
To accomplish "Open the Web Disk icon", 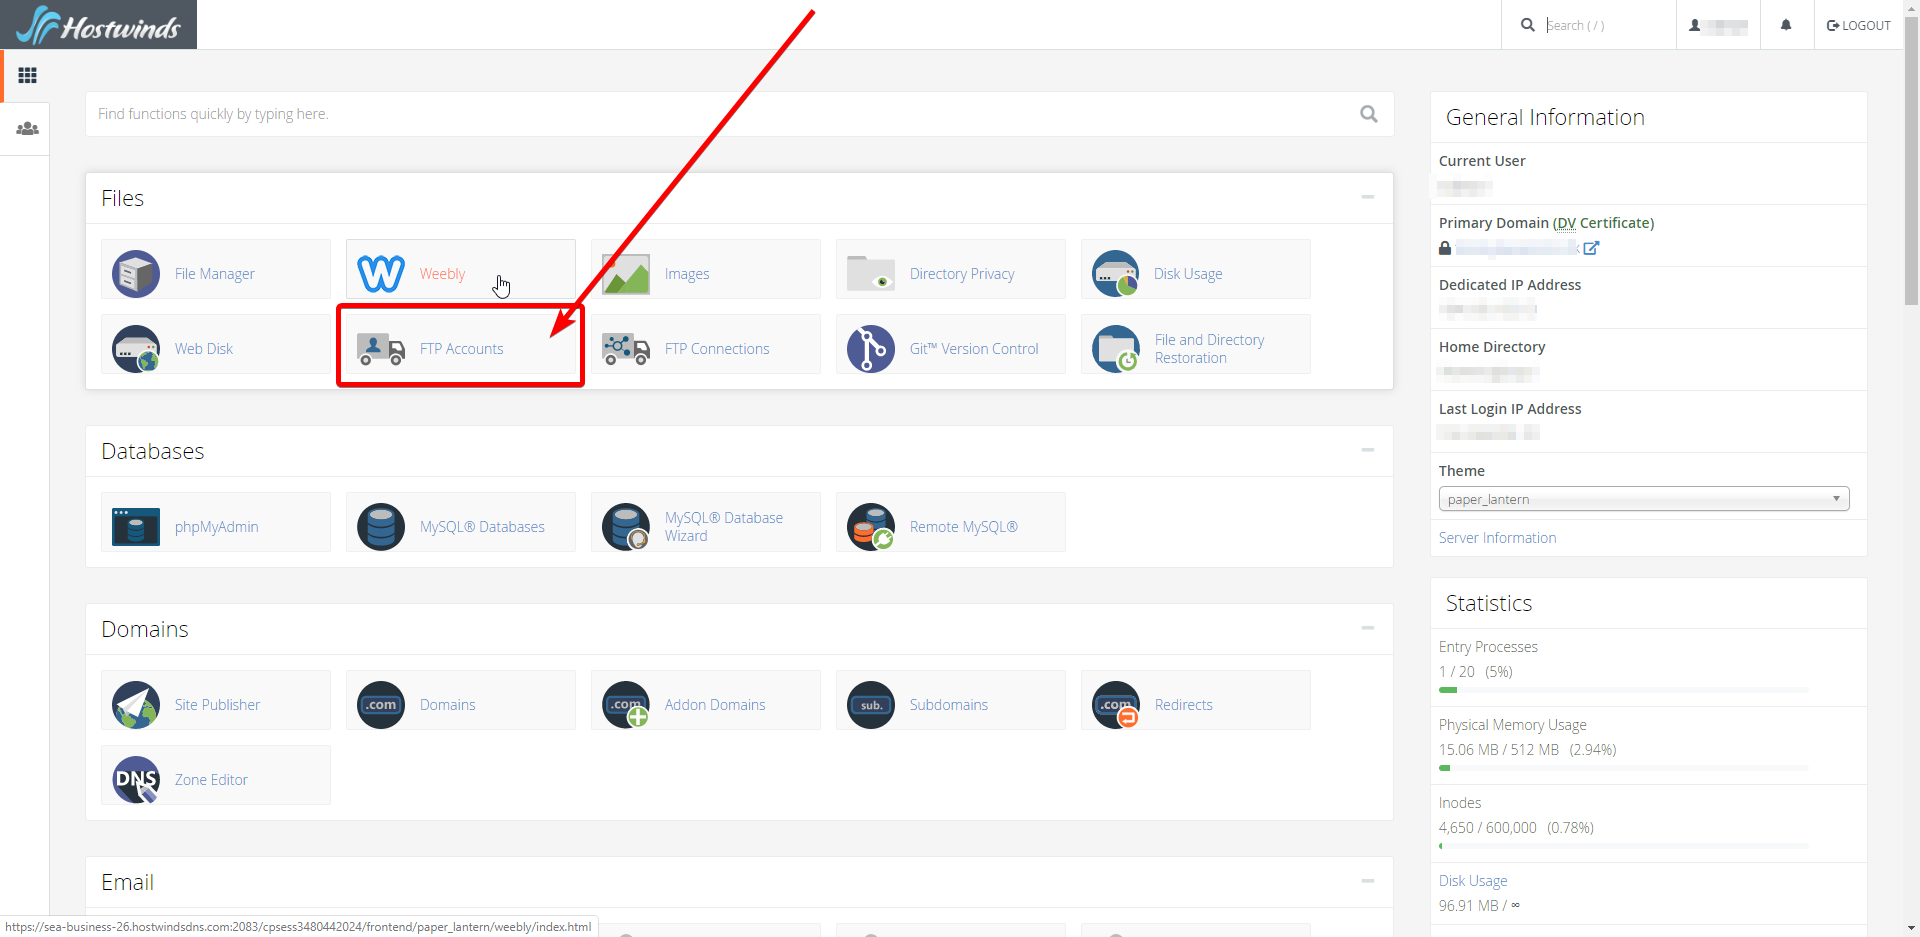I will [x=136, y=349].
